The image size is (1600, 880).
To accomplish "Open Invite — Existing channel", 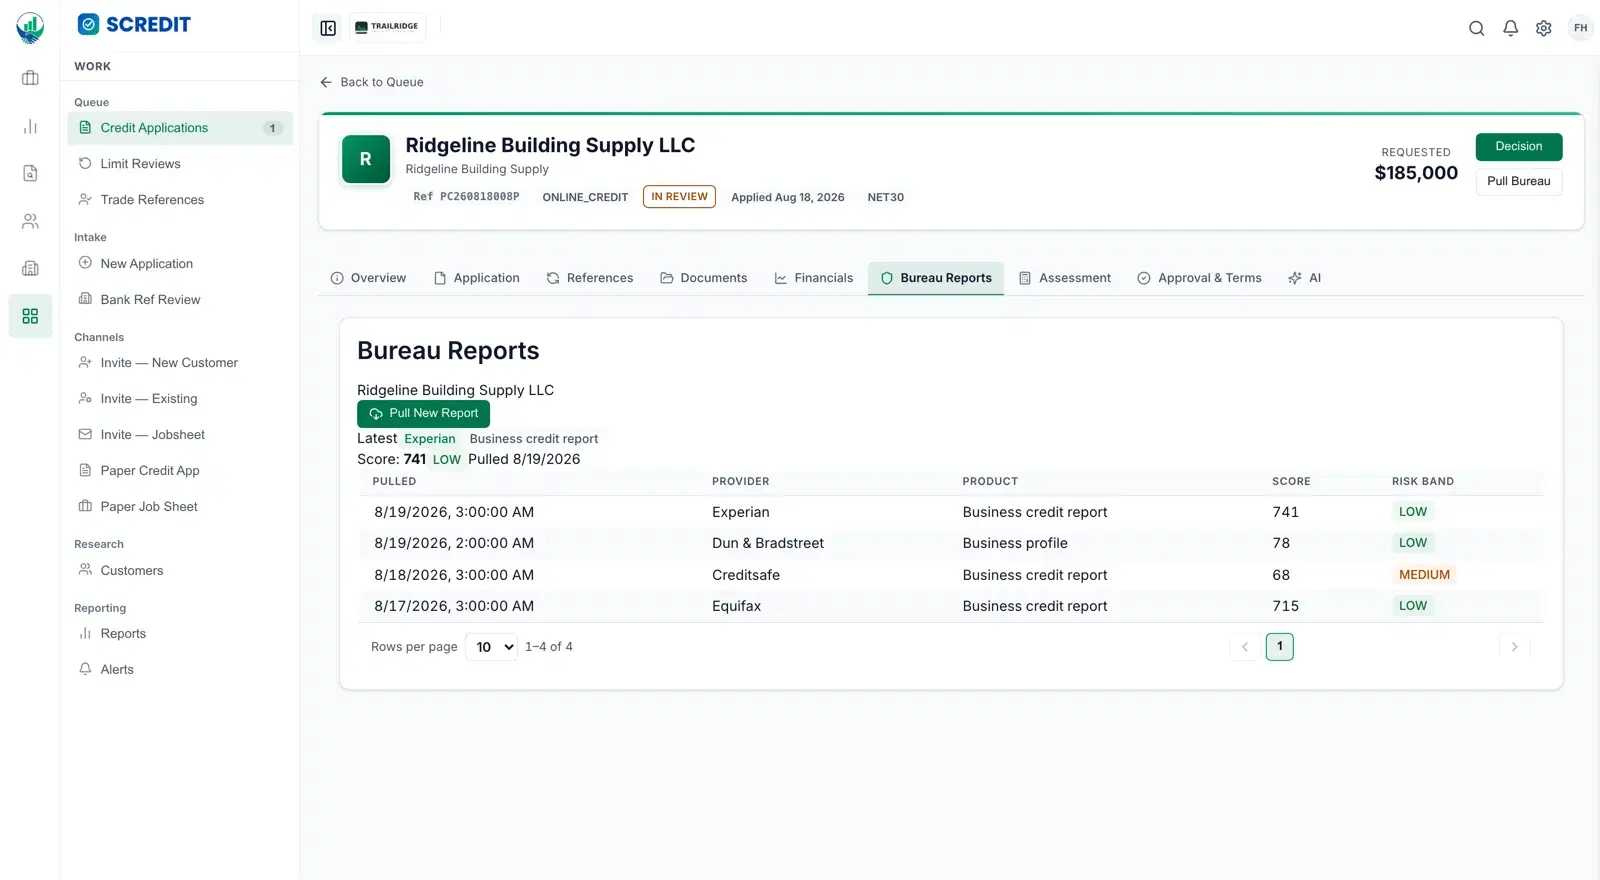I will click(x=180, y=399).
